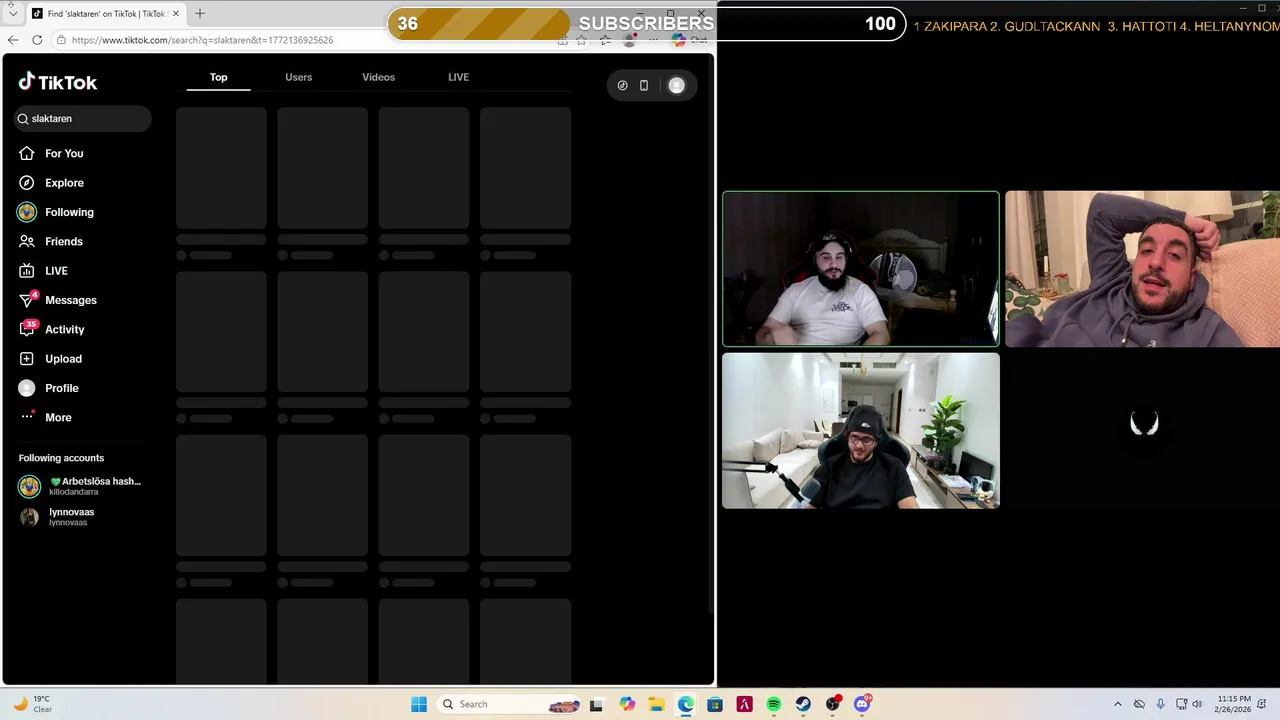Open Task View on the taskbar
1280x720 pixels.
(x=596, y=704)
